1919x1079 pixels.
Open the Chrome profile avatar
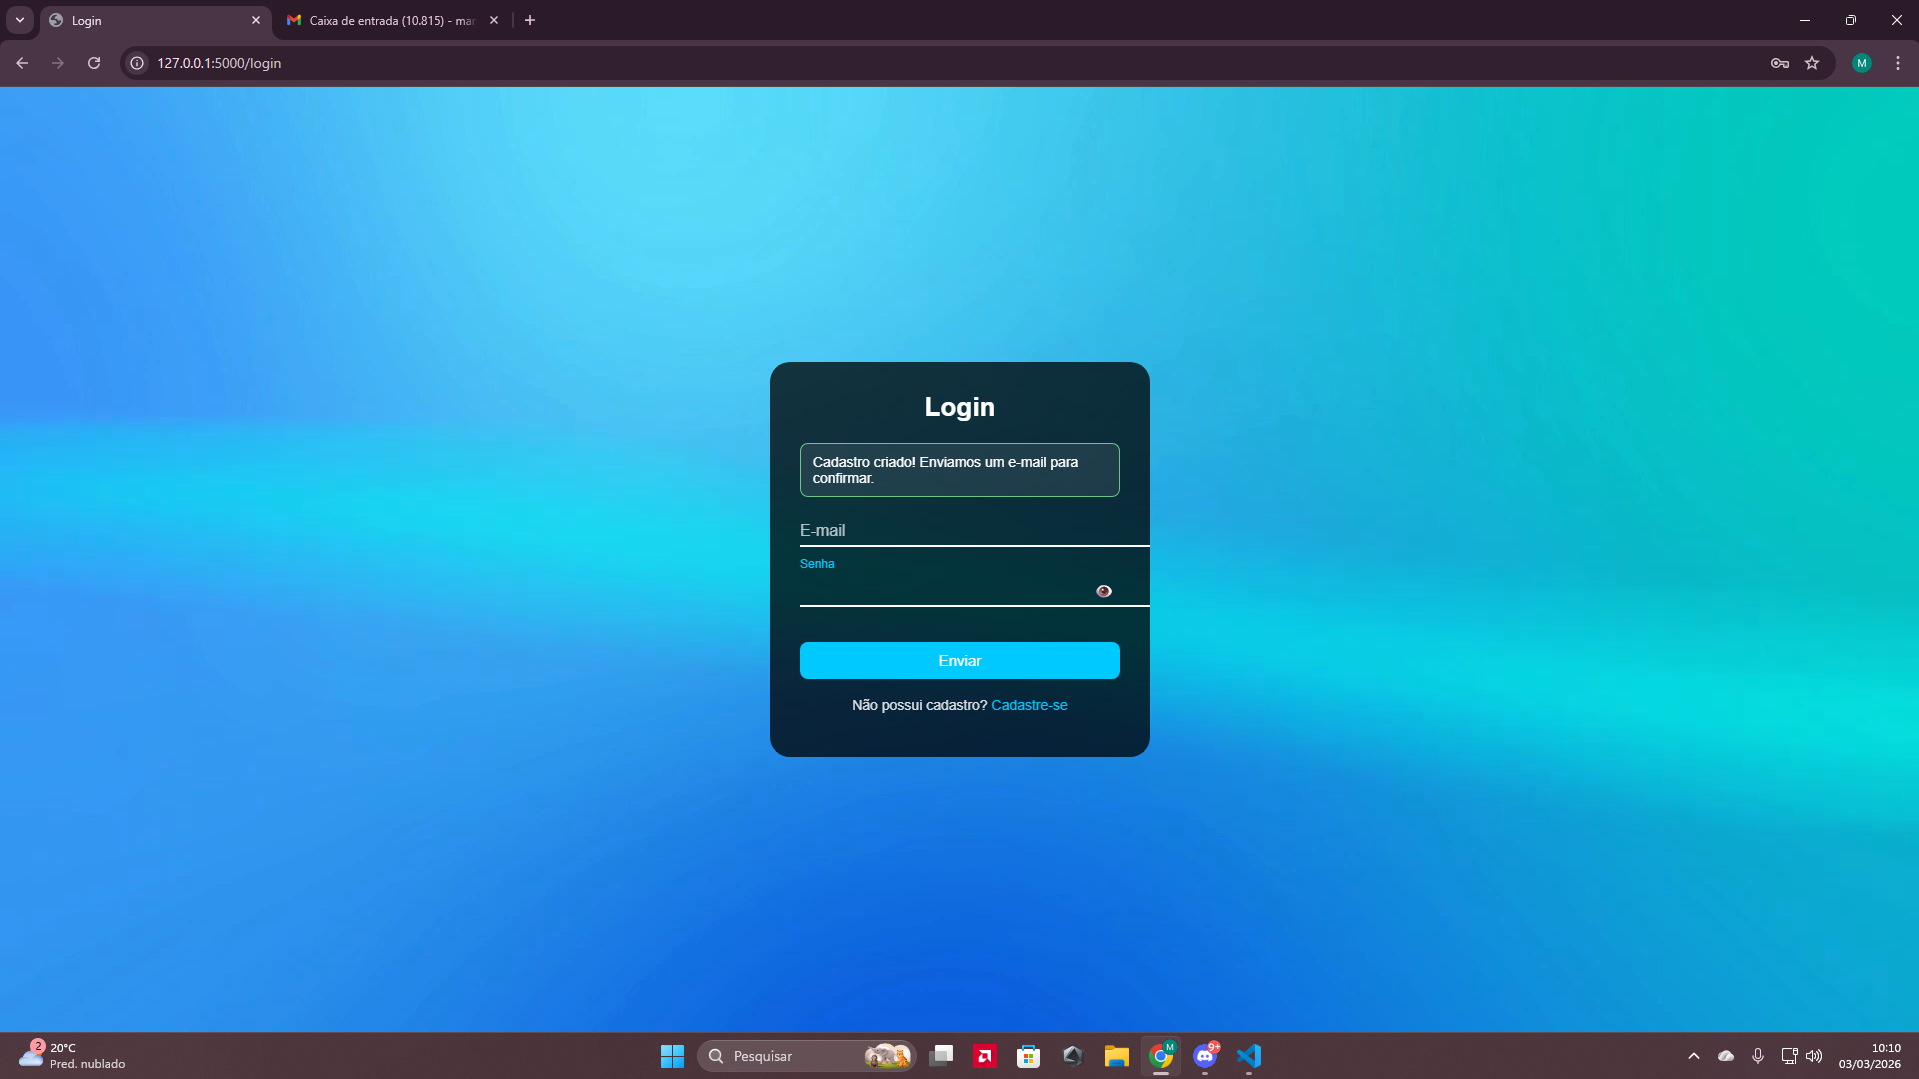[1861, 62]
